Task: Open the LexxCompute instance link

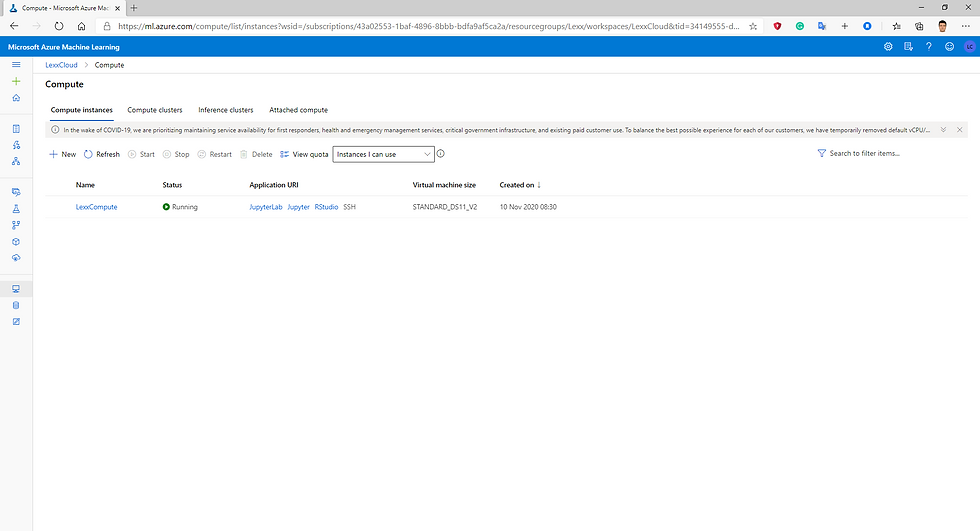Action: pos(96,207)
